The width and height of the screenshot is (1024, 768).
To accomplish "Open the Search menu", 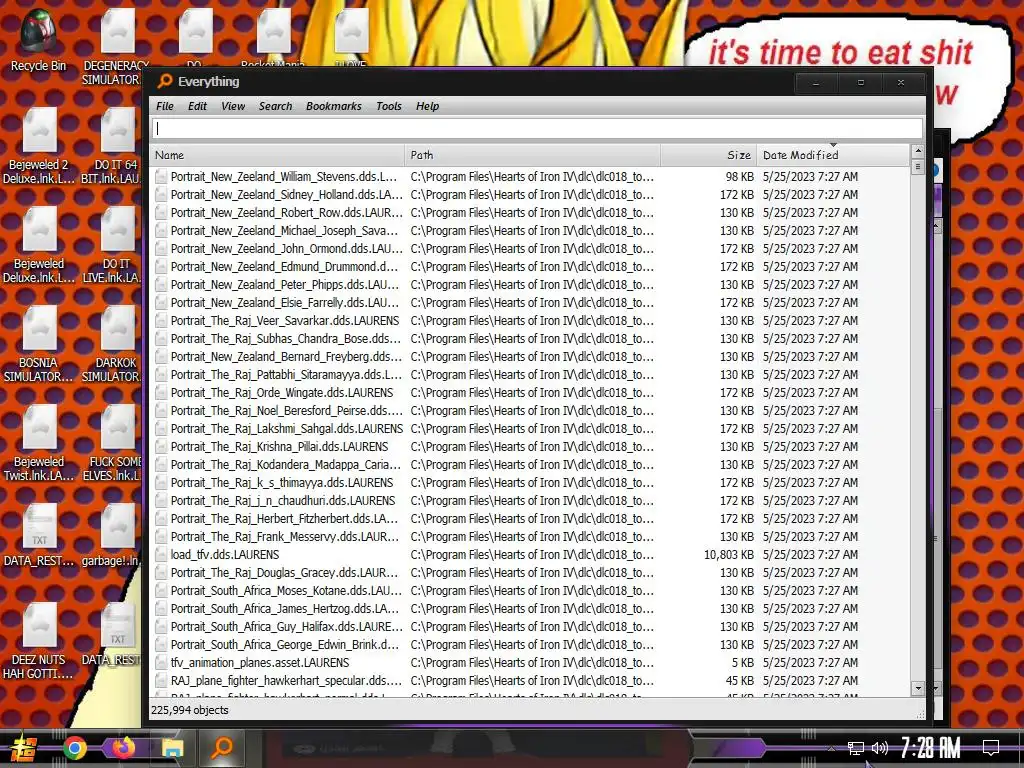I will pos(275,106).
